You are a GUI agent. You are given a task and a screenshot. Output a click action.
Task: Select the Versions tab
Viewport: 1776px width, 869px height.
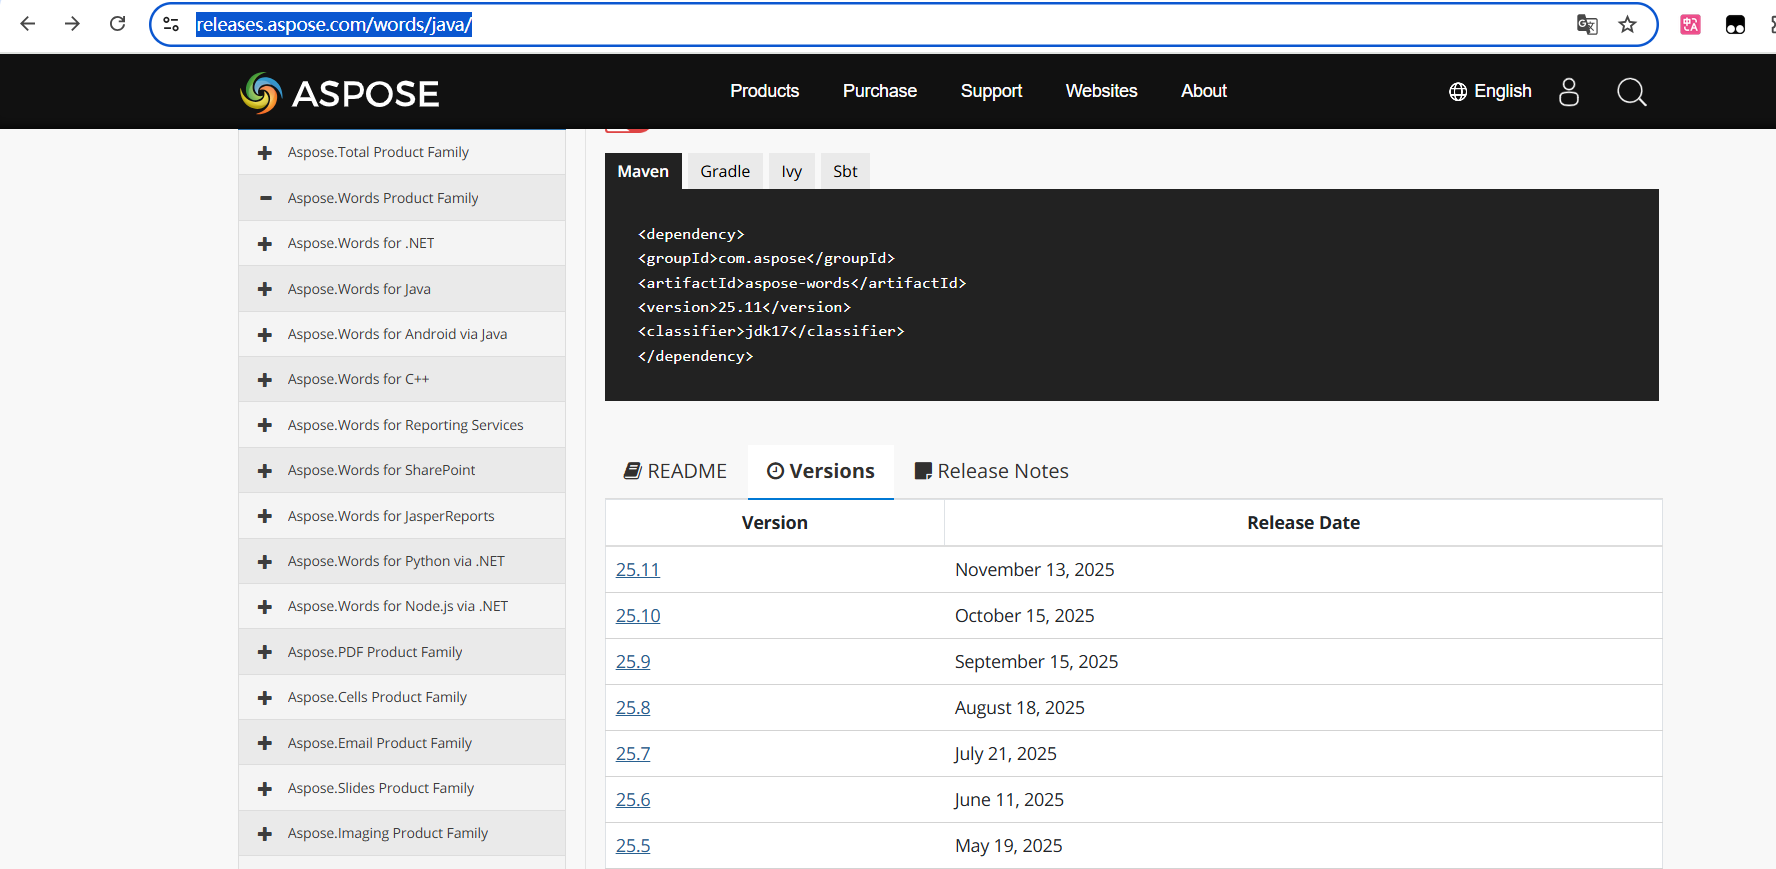821,471
